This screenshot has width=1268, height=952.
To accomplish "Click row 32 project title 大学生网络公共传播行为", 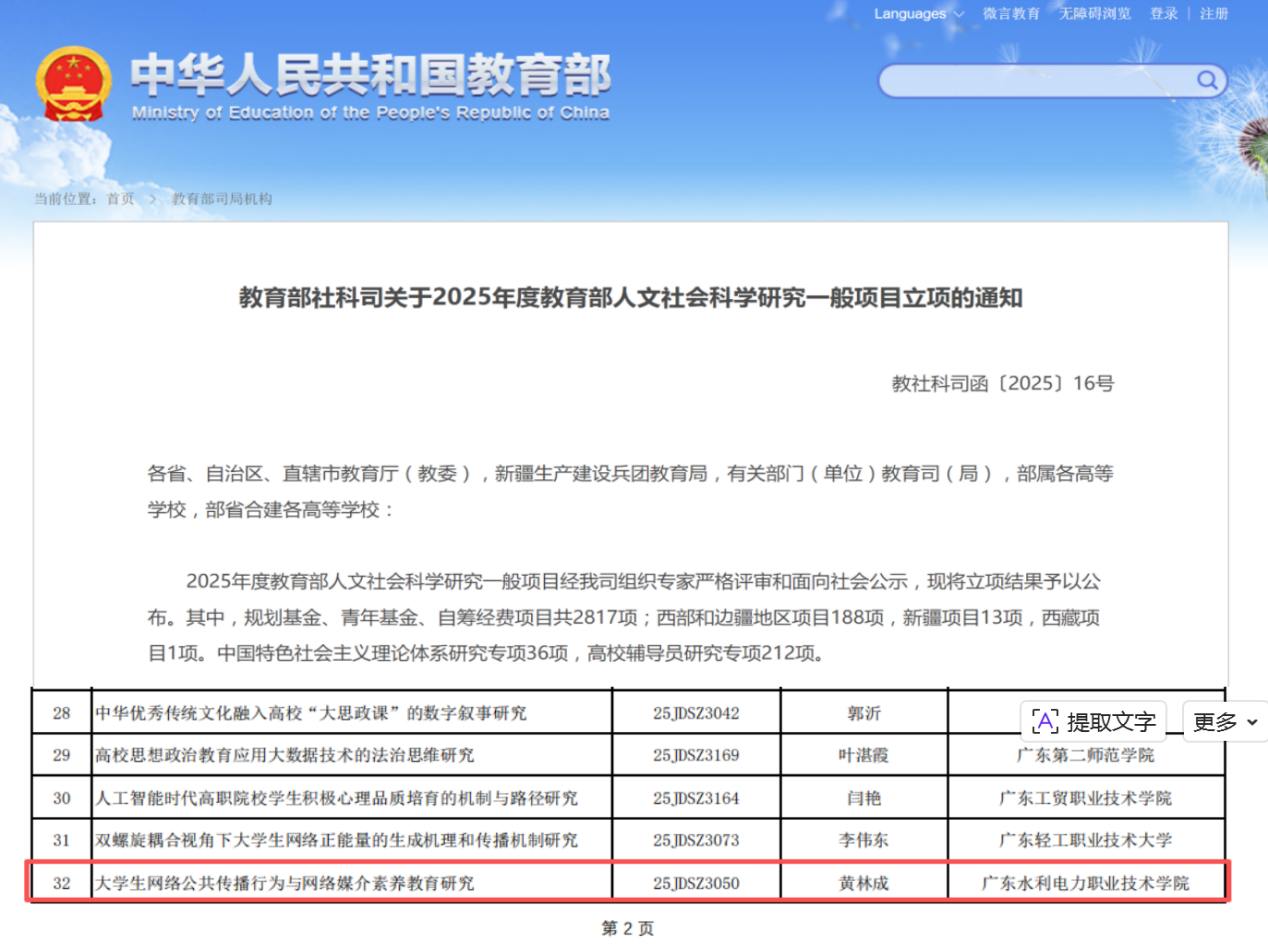I will 284,884.
